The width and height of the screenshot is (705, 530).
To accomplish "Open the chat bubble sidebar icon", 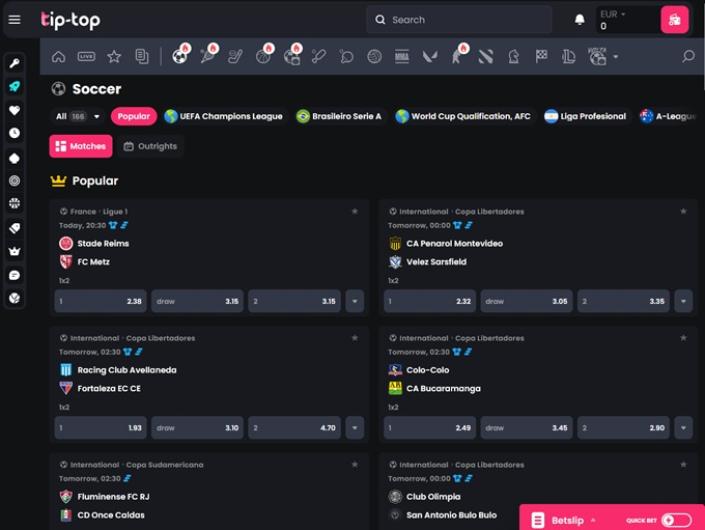I will tap(14, 275).
